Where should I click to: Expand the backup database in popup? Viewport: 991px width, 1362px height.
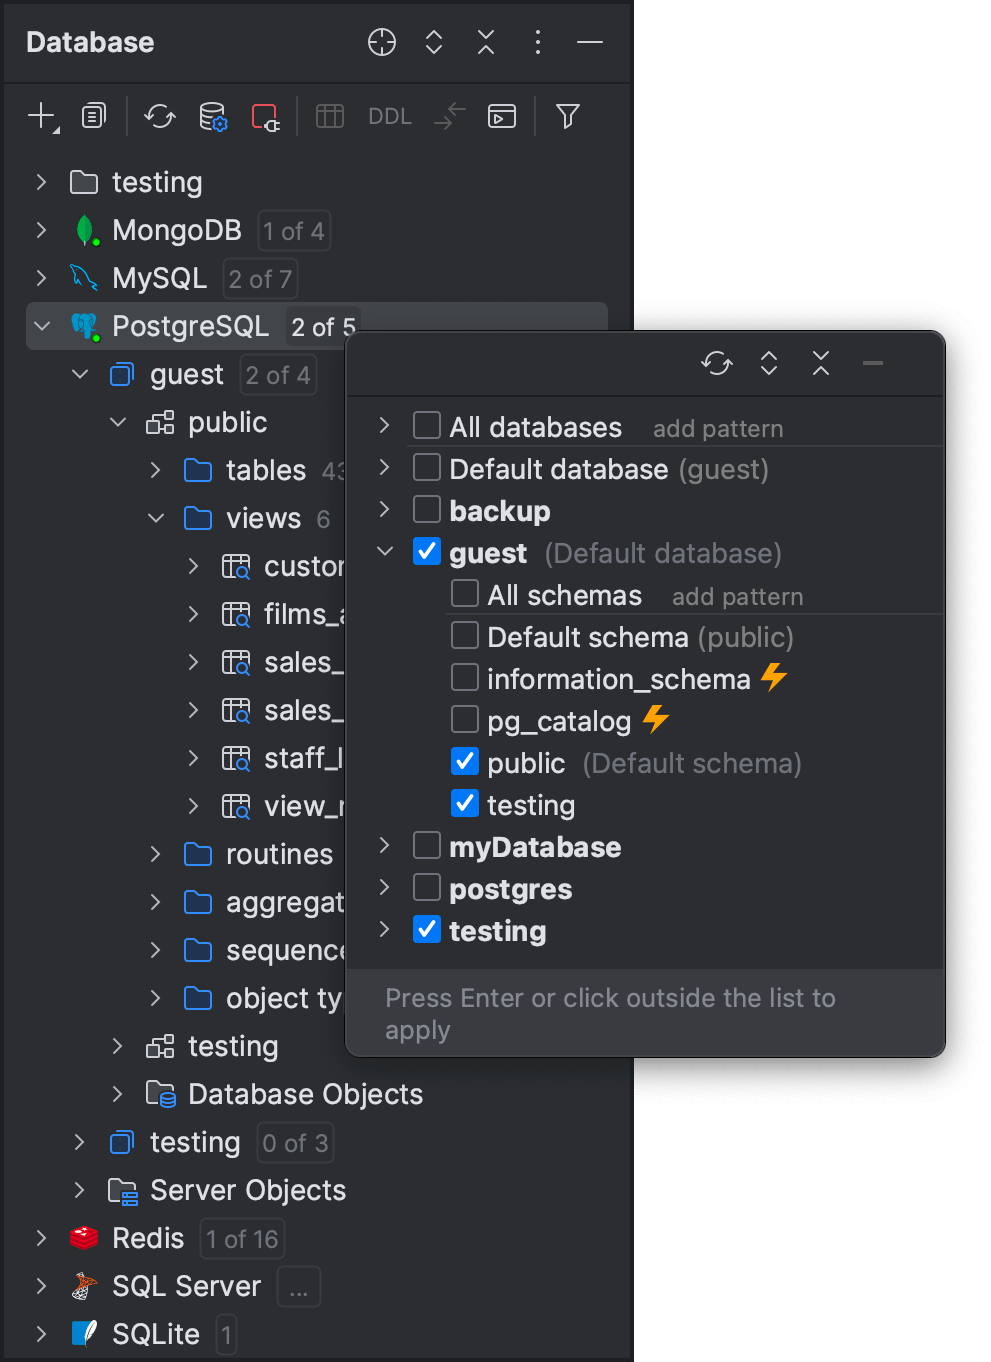coord(384,509)
